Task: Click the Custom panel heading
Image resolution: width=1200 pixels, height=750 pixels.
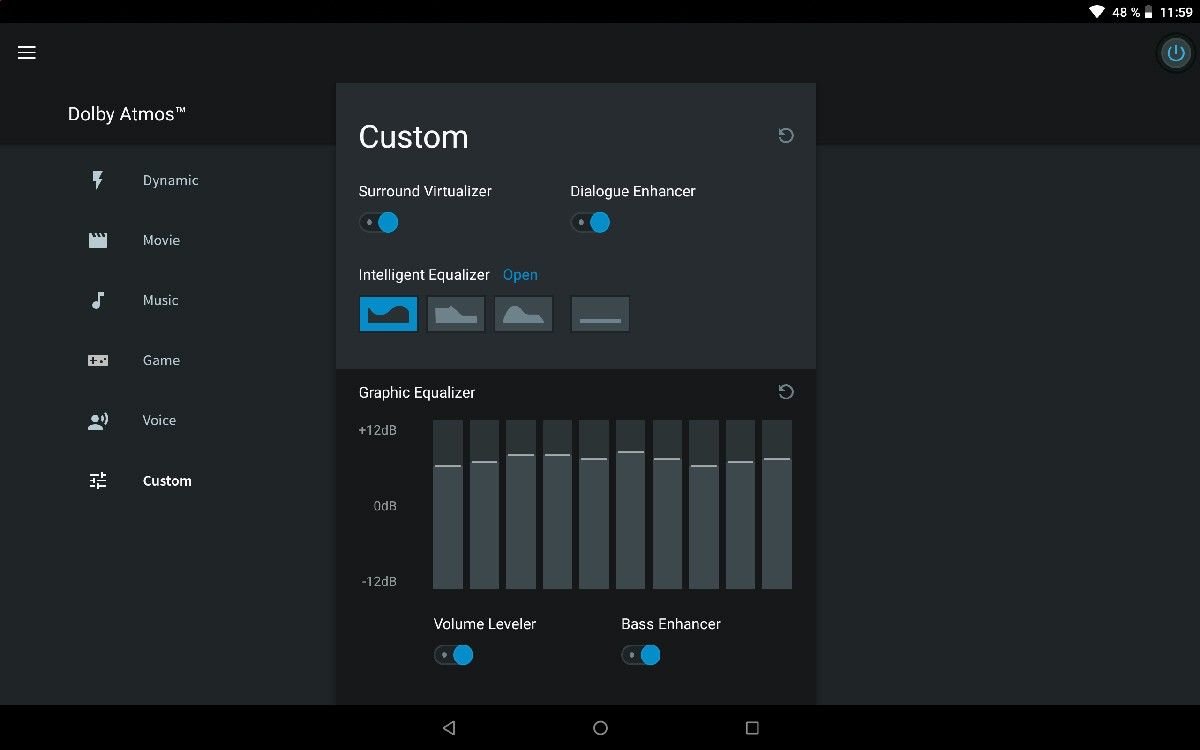Action: tap(413, 137)
